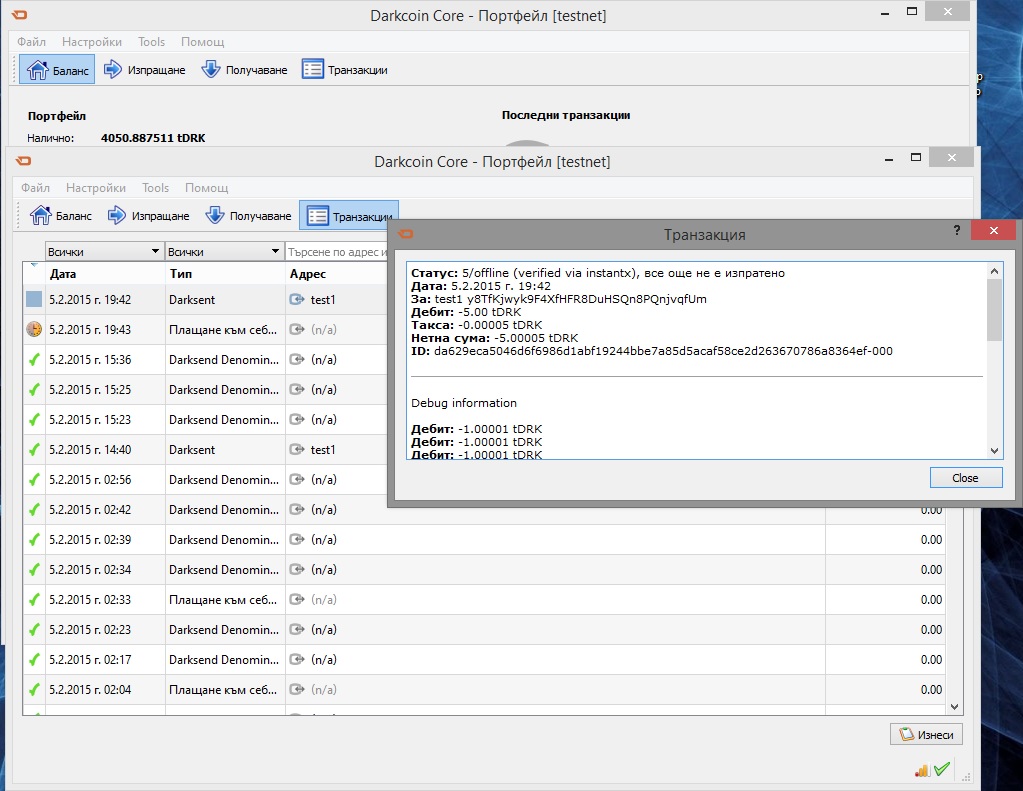Click address arrow icon in 02:39 row
Screen dimensions: 1023x791
tap(297, 540)
